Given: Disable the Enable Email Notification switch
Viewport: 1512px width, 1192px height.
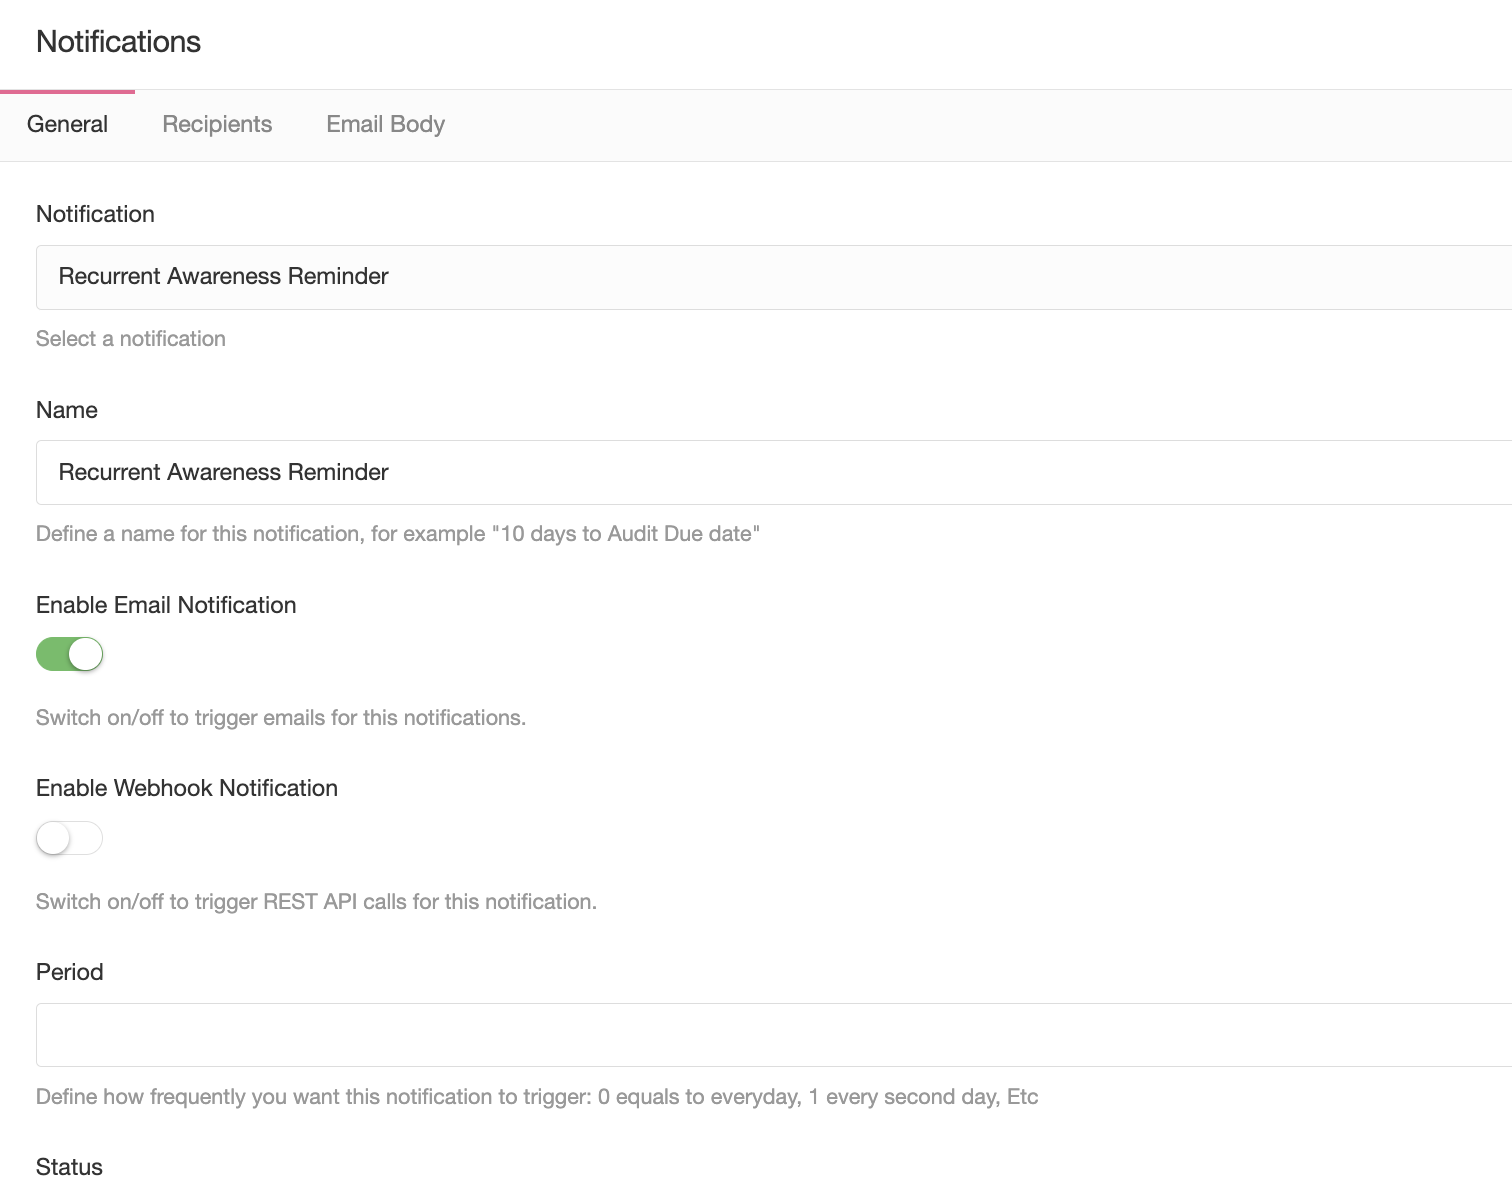Looking at the screenshot, I should pyautogui.click(x=69, y=654).
